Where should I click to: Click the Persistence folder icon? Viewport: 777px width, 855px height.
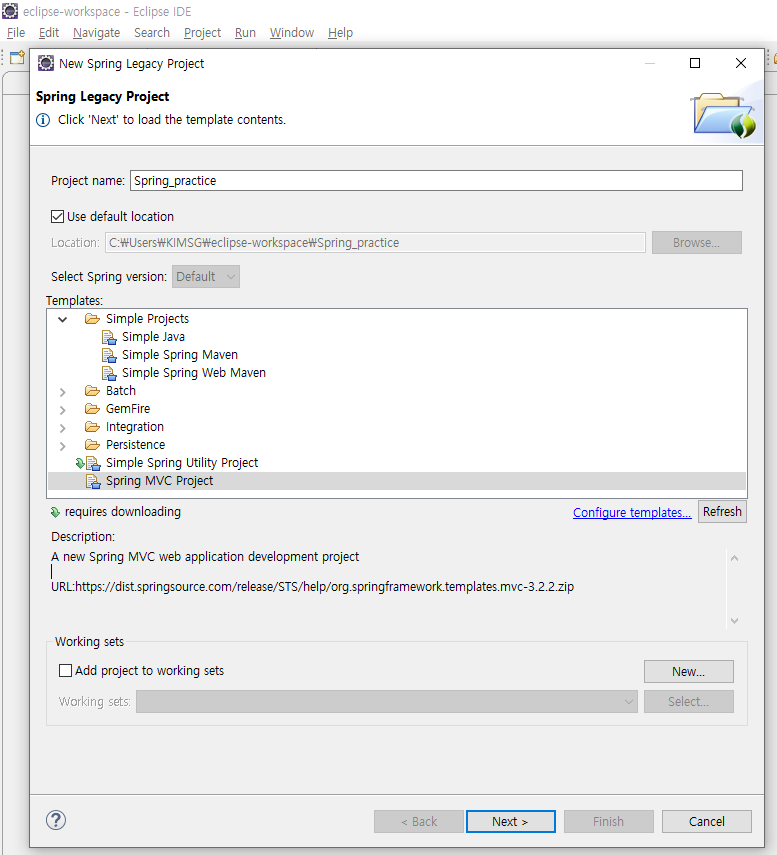(x=92, y=444)
